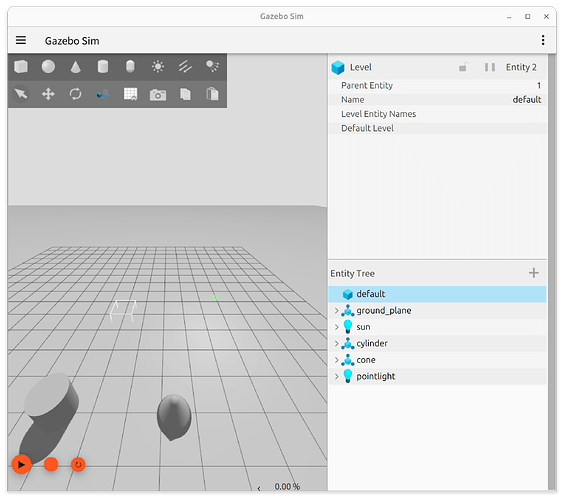Click the Name component row

[437, 100]
